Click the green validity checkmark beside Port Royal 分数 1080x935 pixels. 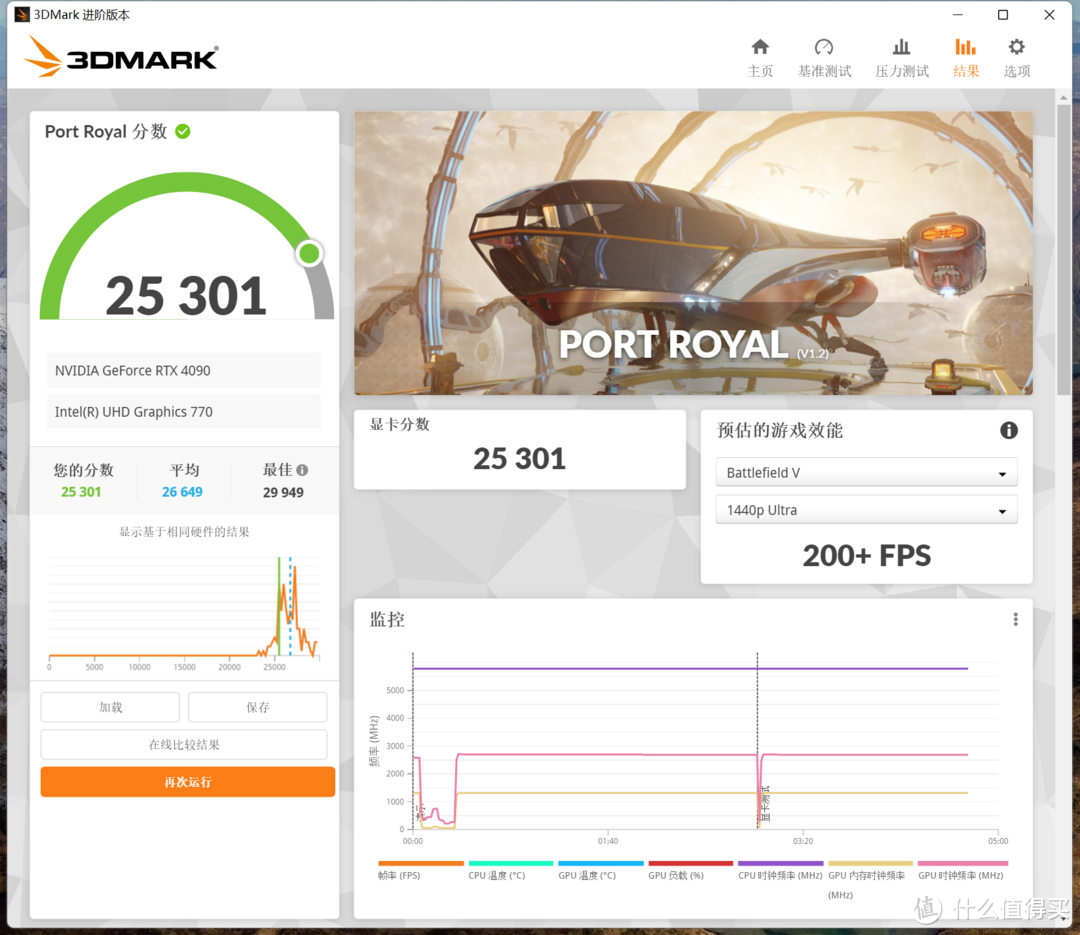[x=183, y=131]
